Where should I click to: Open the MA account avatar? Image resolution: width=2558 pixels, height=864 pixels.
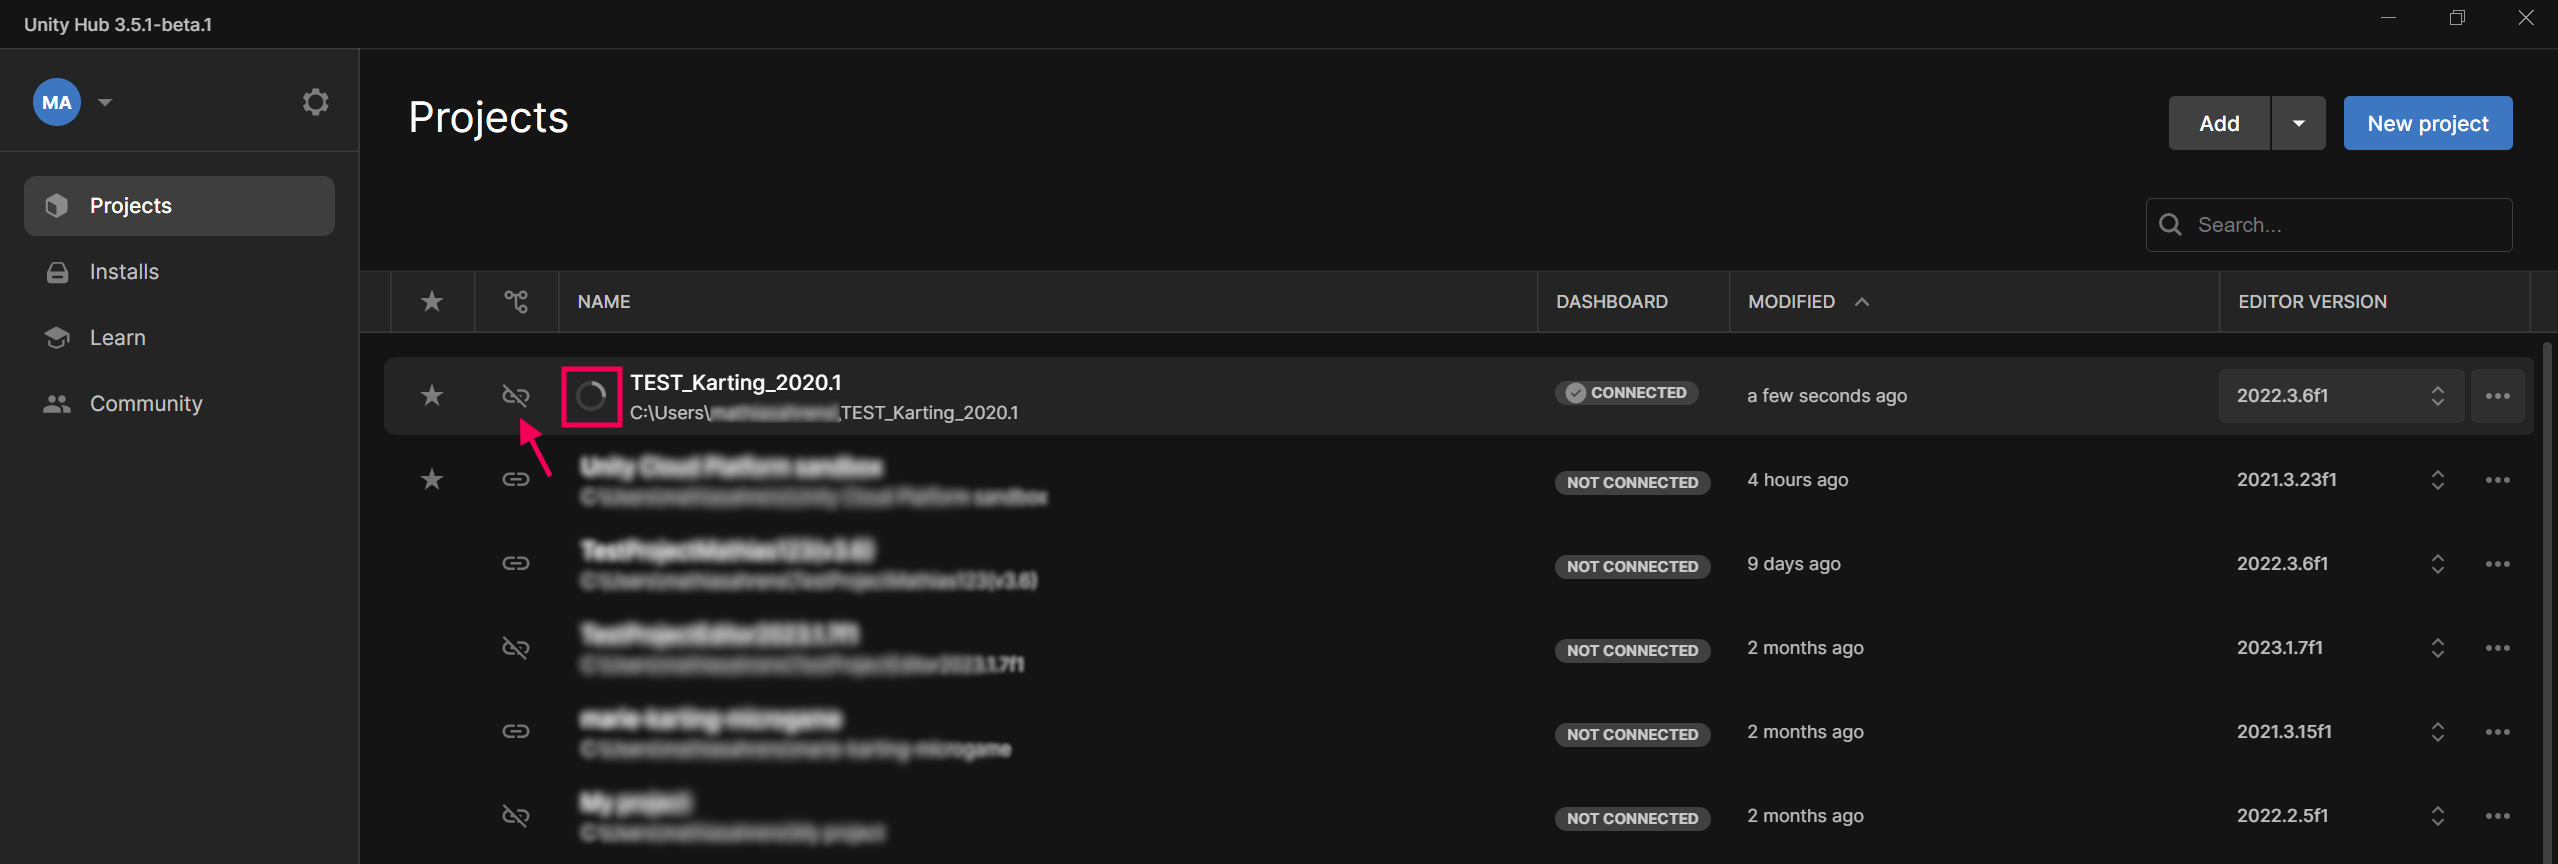[x=57, y=102]
